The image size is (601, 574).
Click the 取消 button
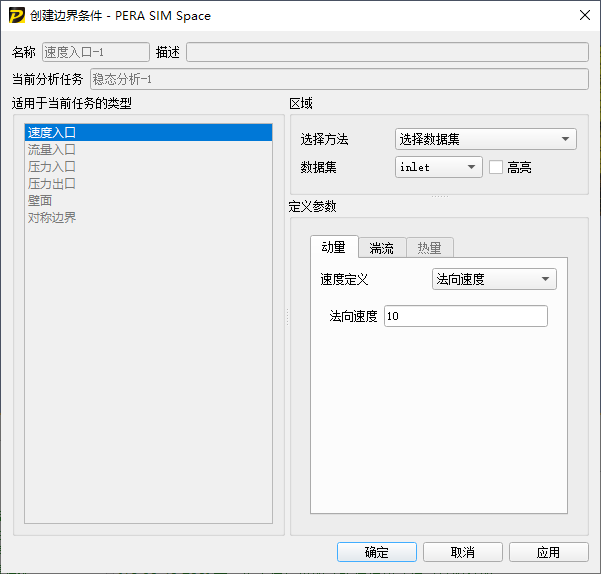pyautogui.click(x=463, y=552)
